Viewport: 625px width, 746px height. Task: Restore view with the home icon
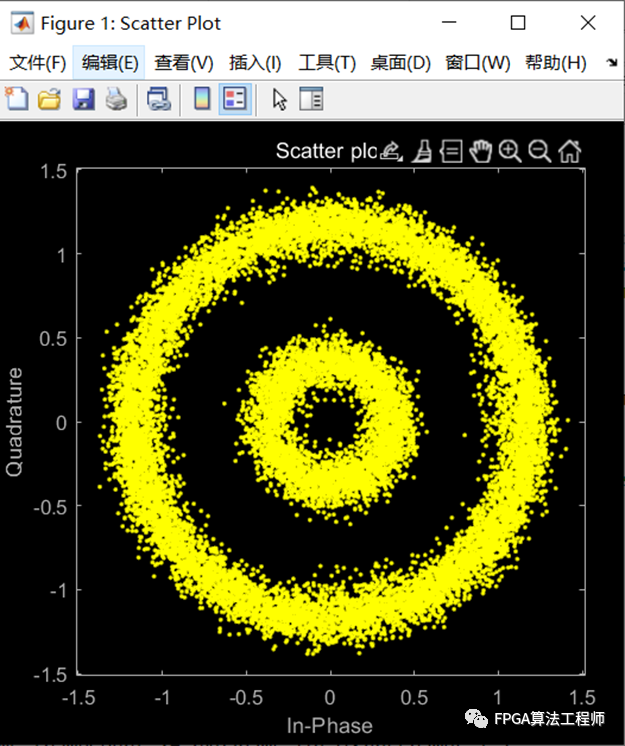coord(569,151)
